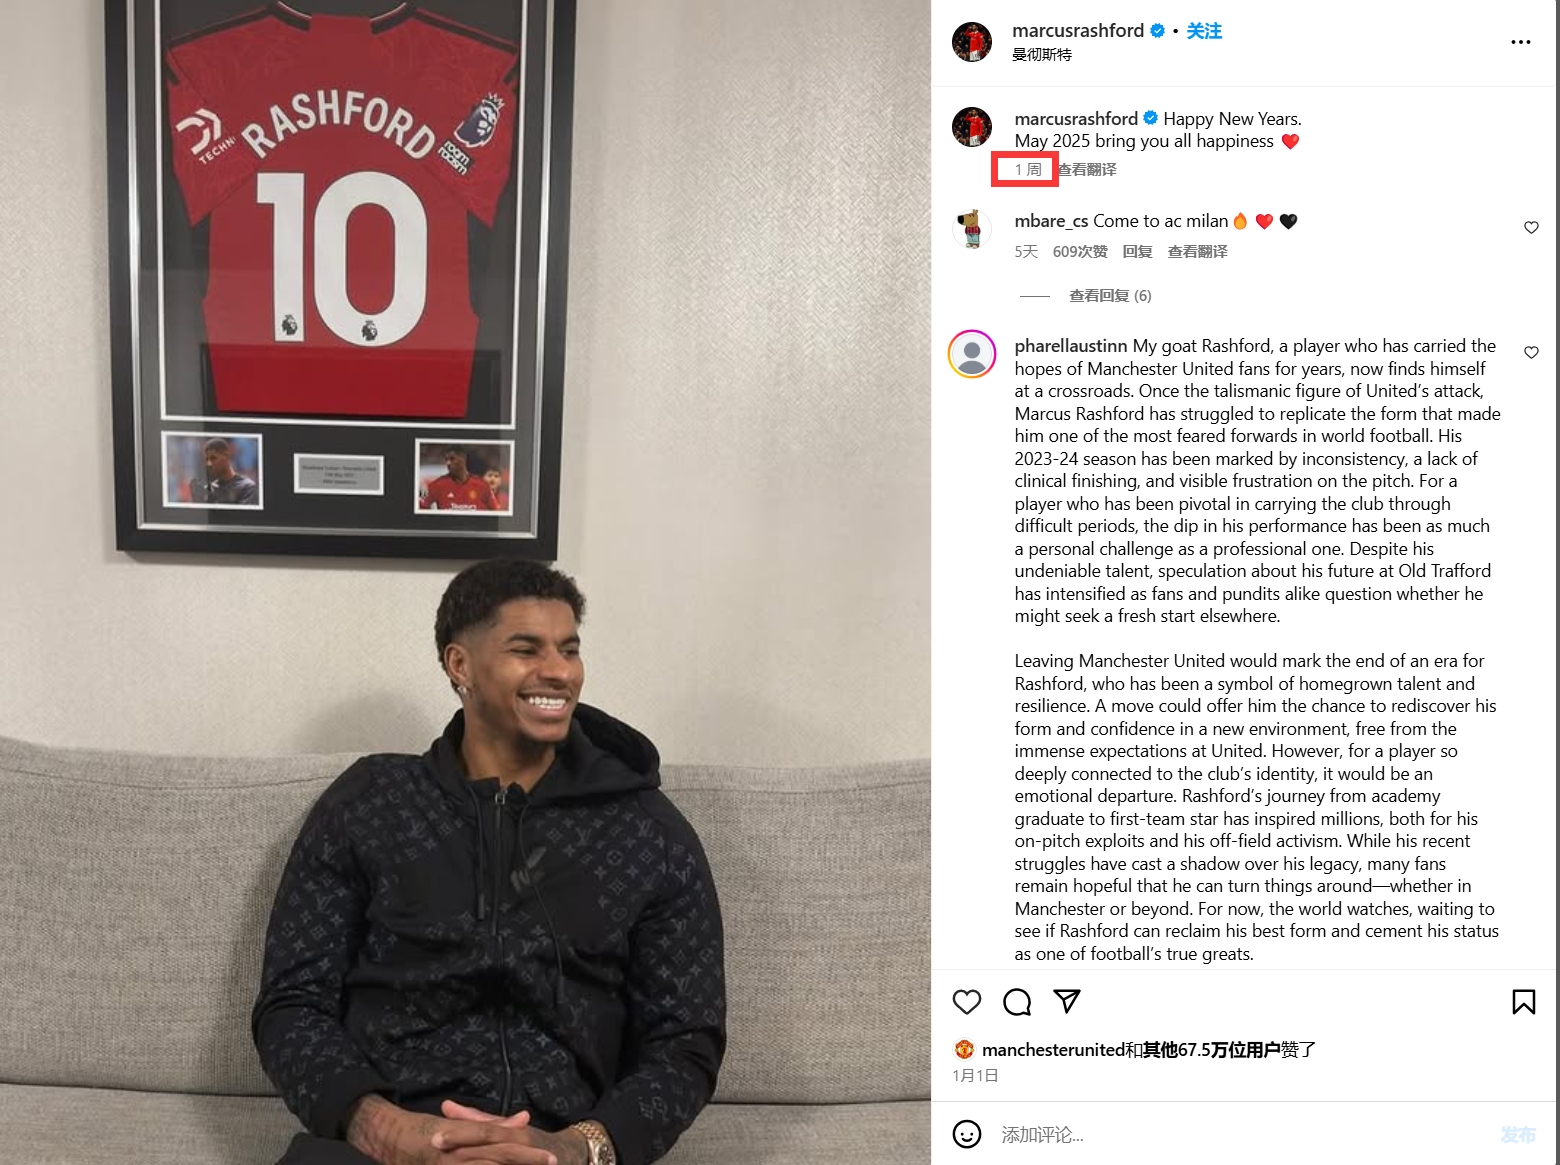1560x1165 pixels.
Task: Open marcusrashford header profile picture
Action: pyautogui.click(x=972, y=42)
